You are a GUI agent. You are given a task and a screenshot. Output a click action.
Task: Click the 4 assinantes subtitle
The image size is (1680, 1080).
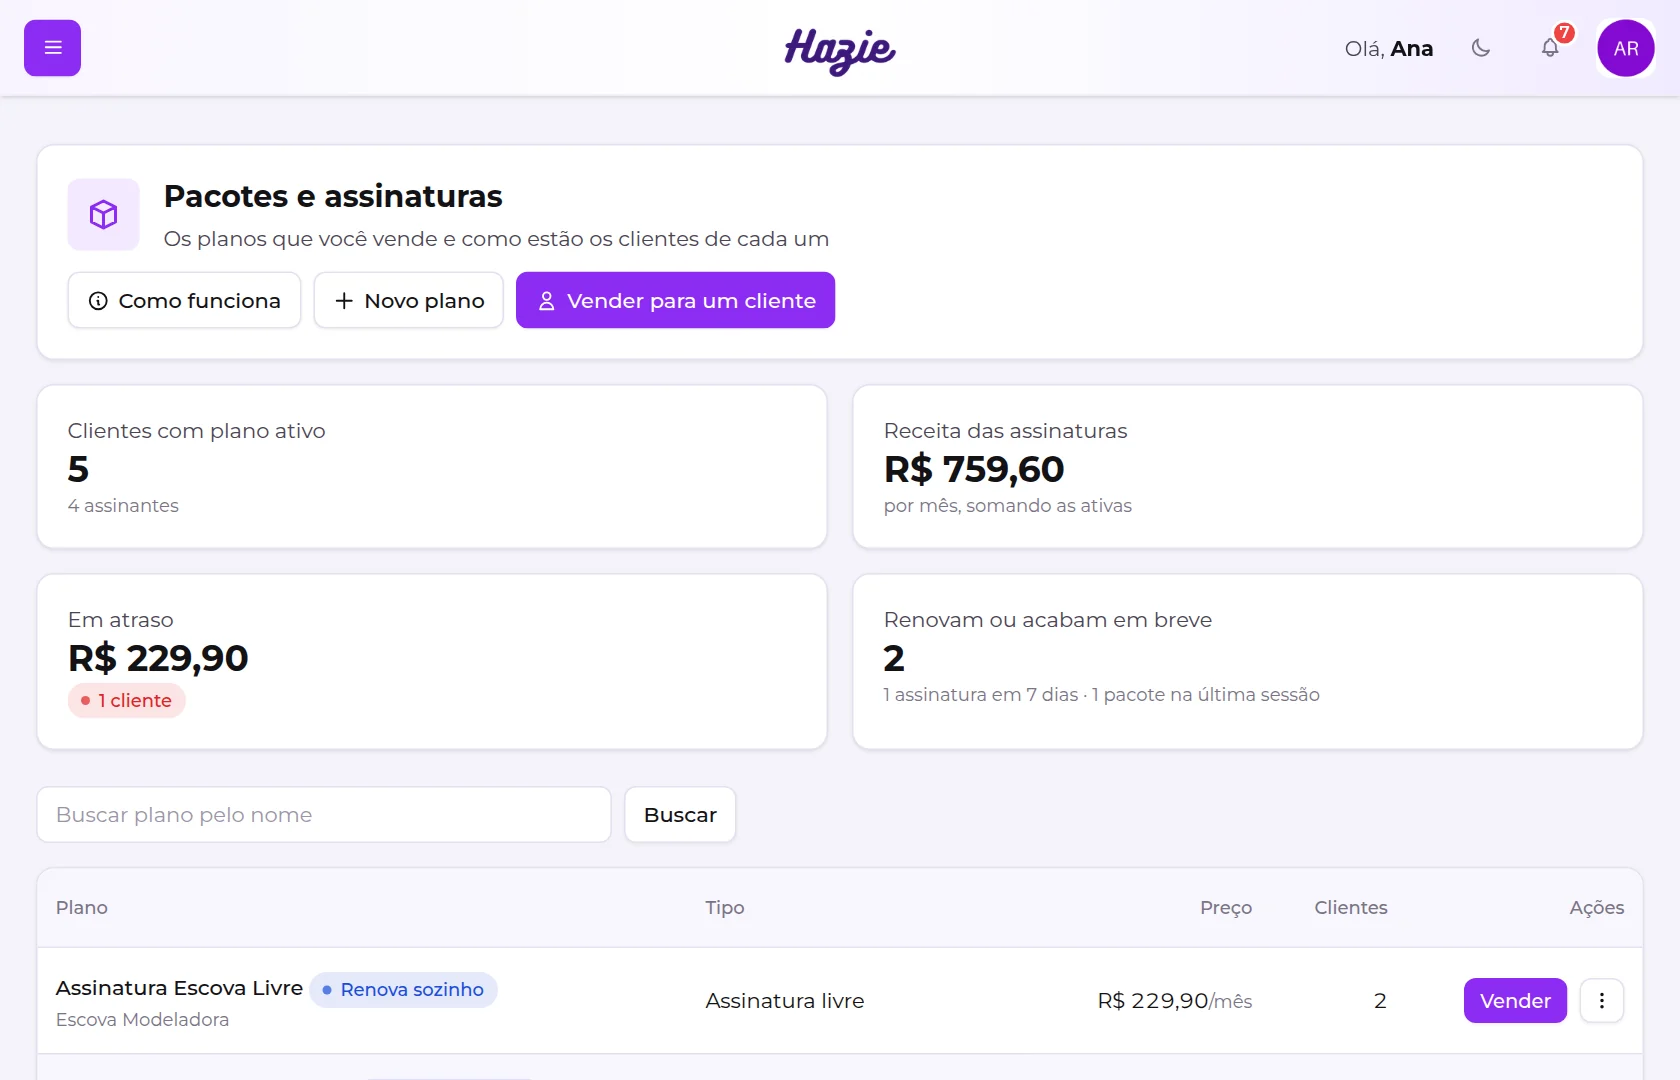[x=123, y=506]
